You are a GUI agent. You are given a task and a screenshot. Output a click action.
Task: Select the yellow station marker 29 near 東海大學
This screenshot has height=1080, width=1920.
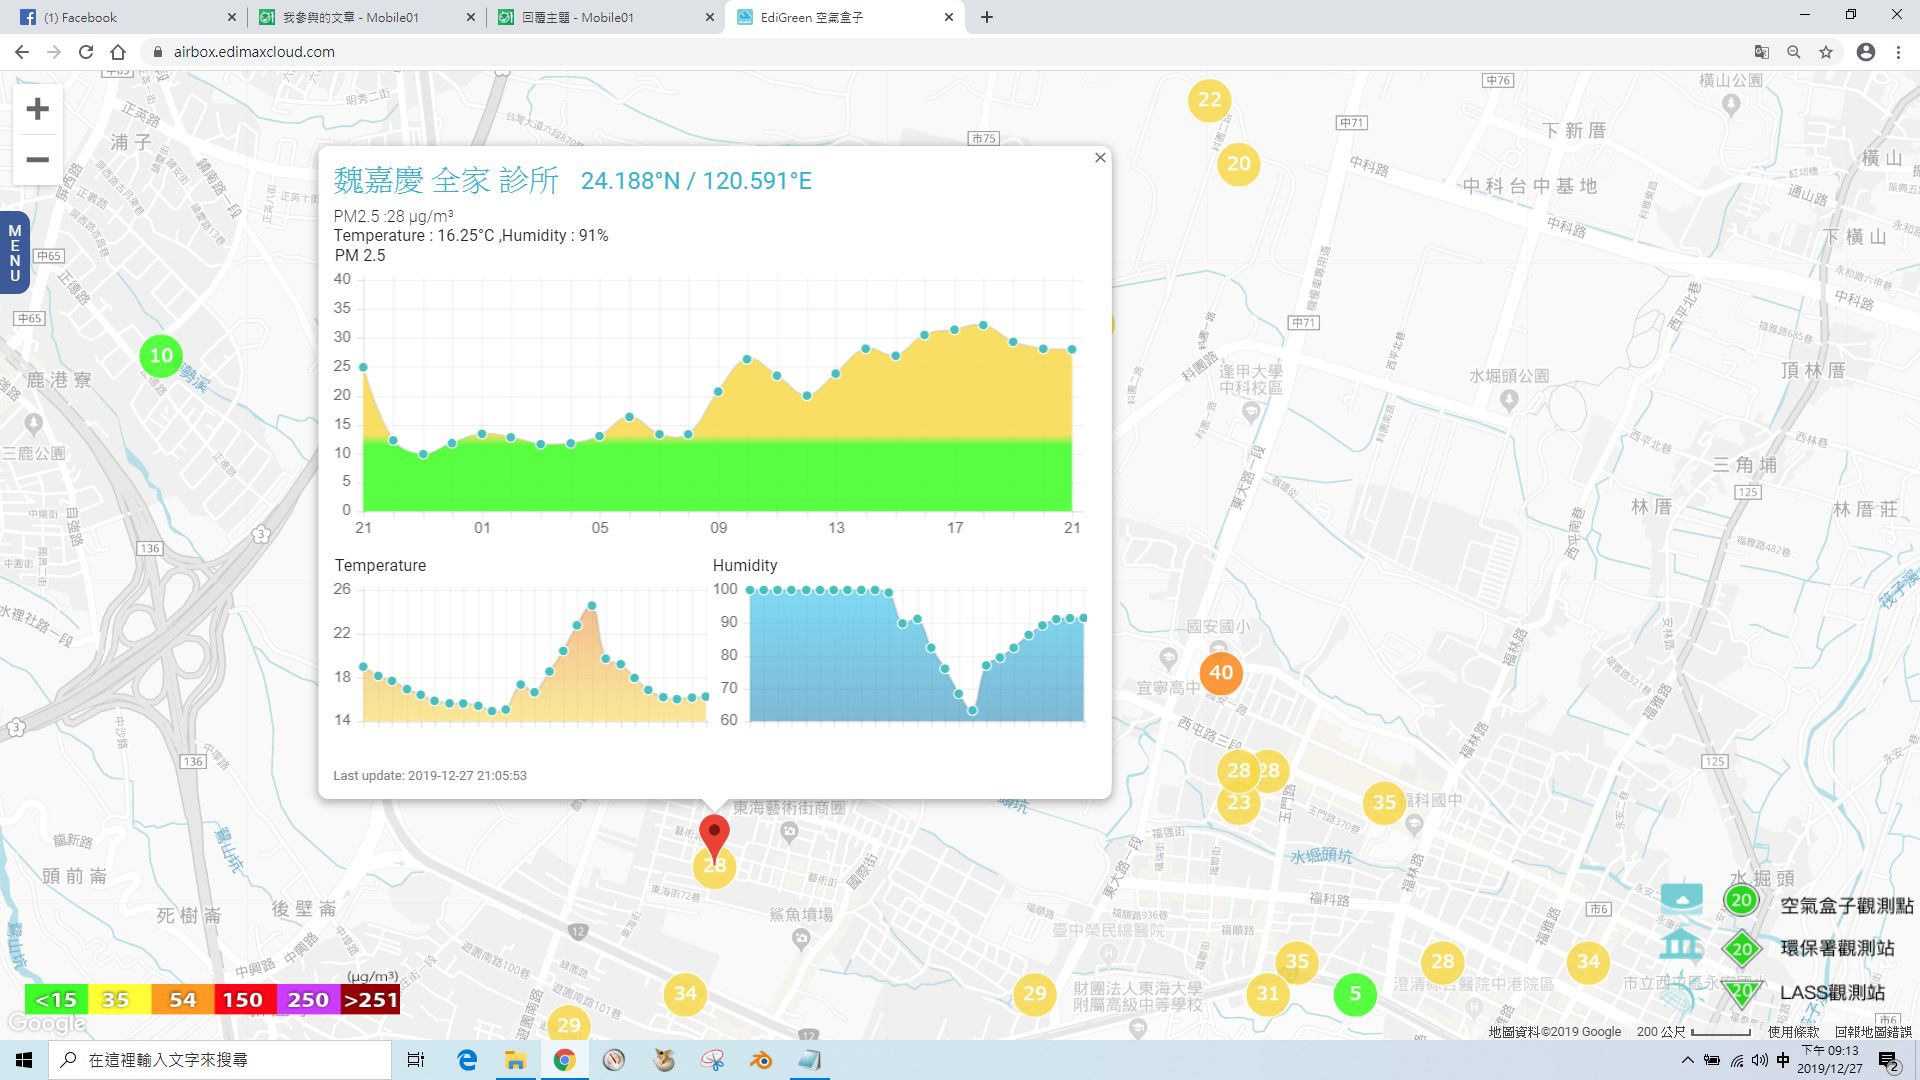tap(1035, 994)
